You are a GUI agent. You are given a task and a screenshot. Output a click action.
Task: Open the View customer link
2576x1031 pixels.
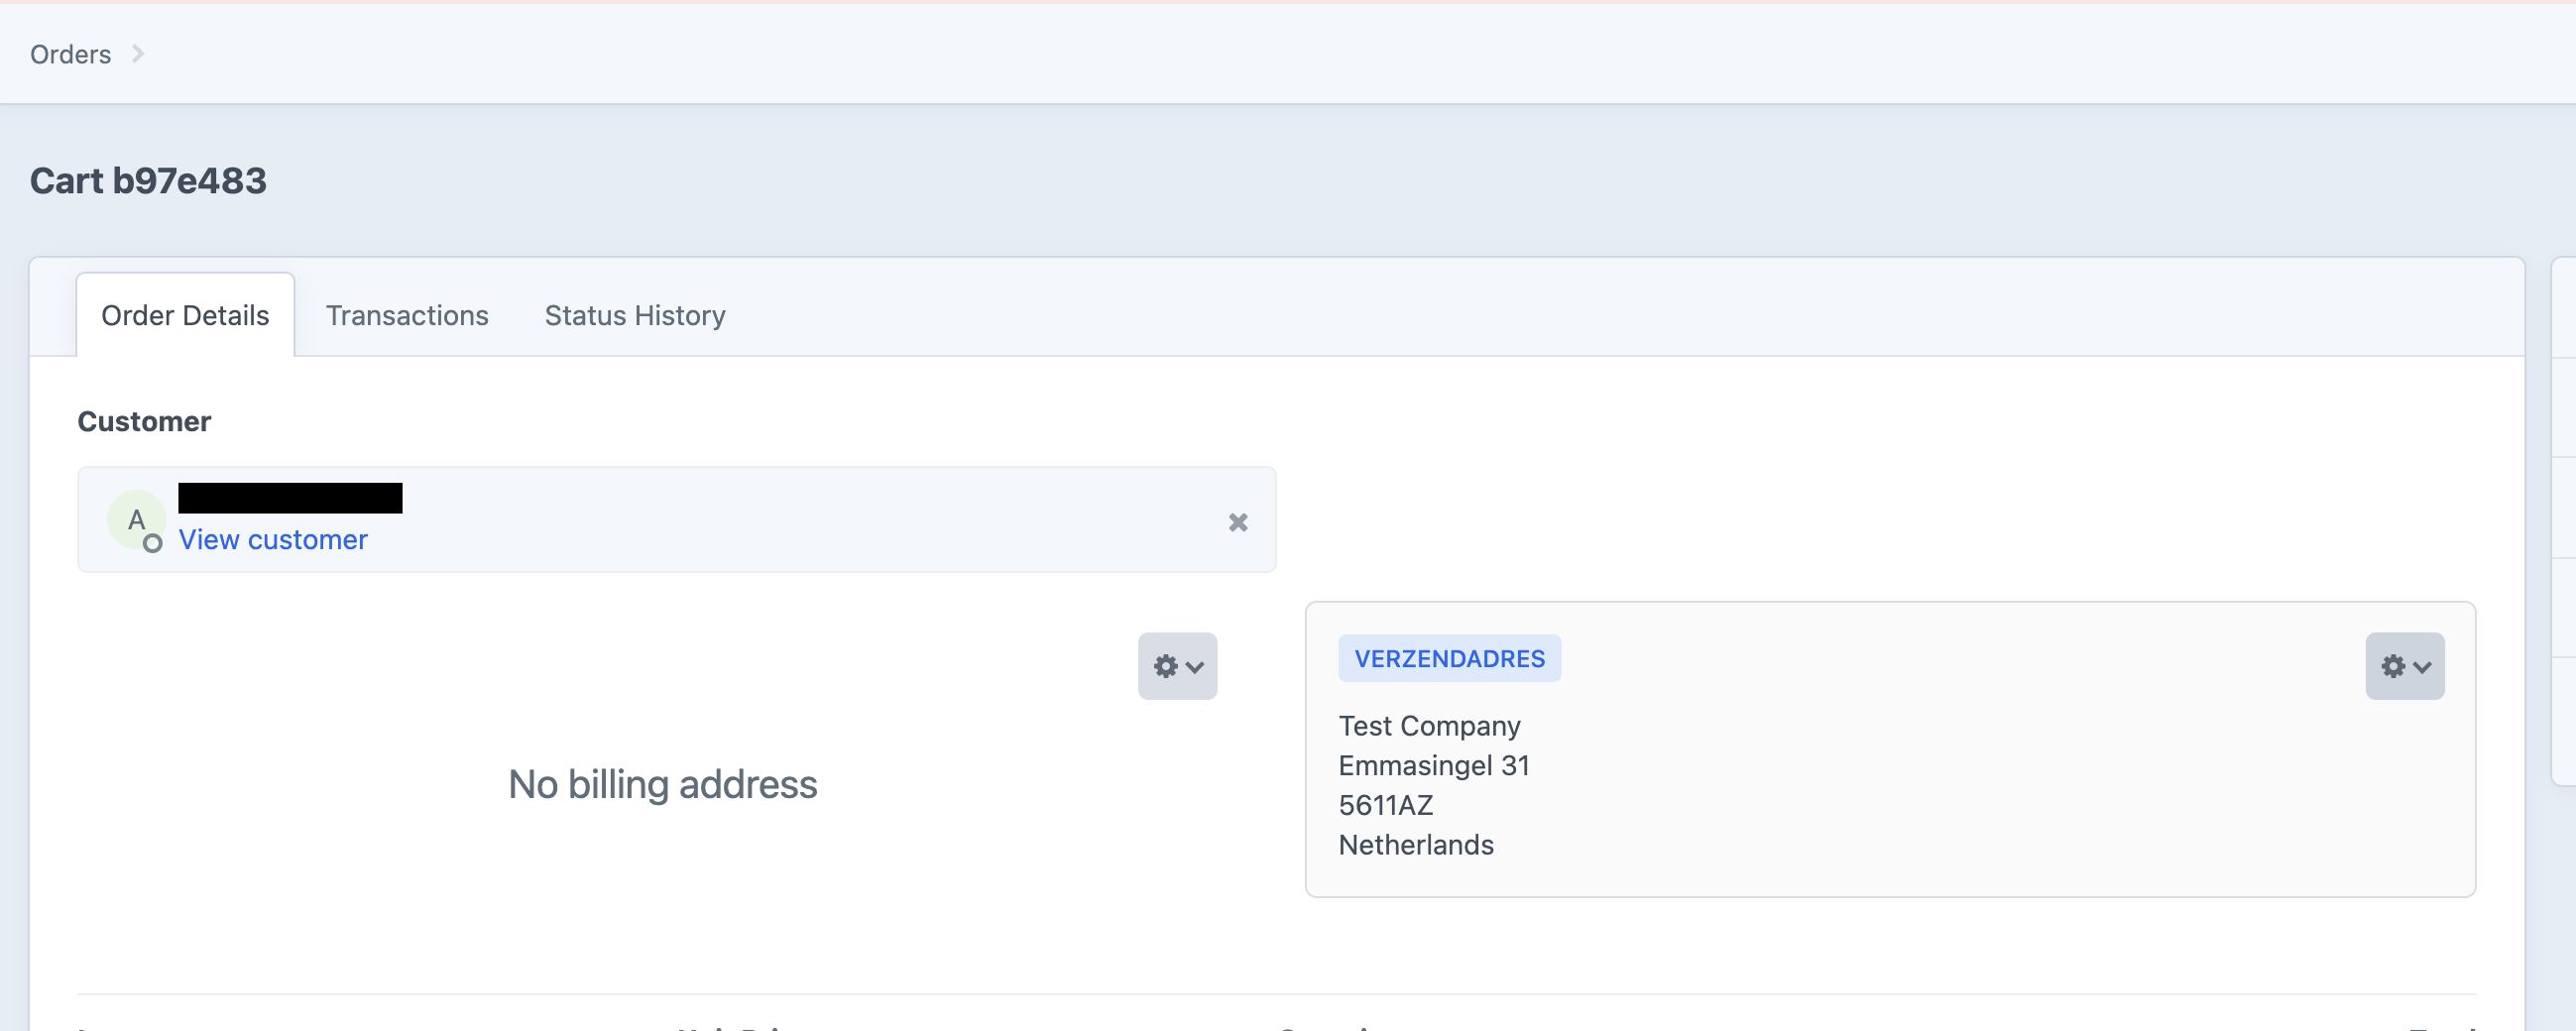point(272,539)
